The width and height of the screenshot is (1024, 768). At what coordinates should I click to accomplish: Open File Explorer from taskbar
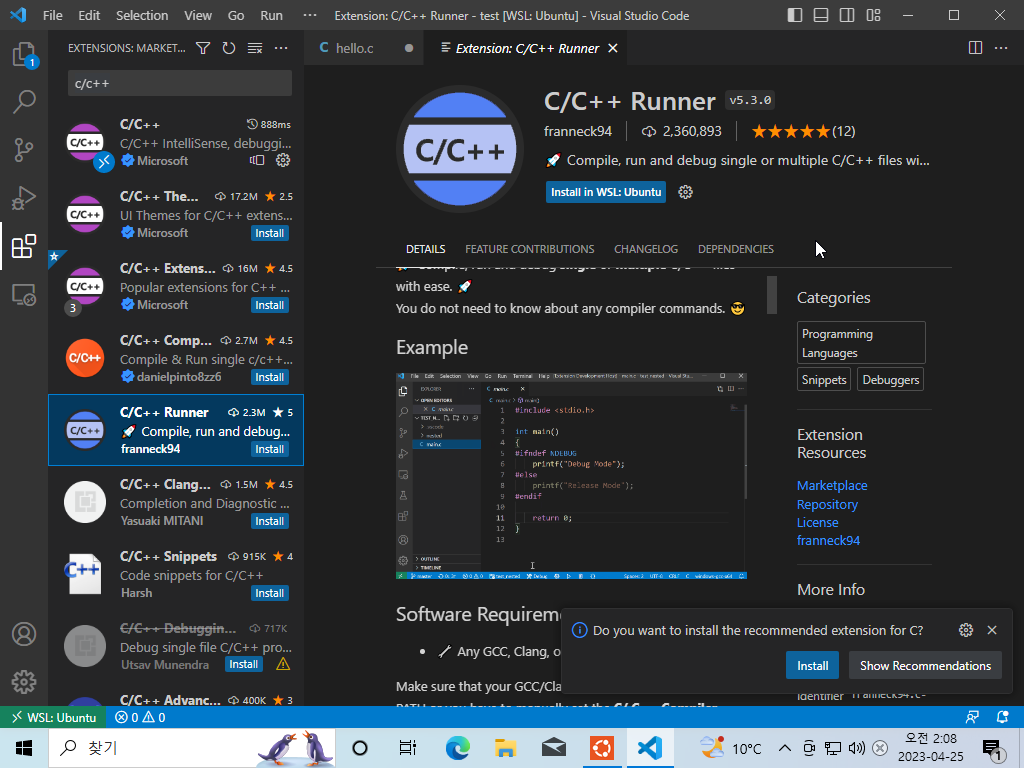click(505, 748)
